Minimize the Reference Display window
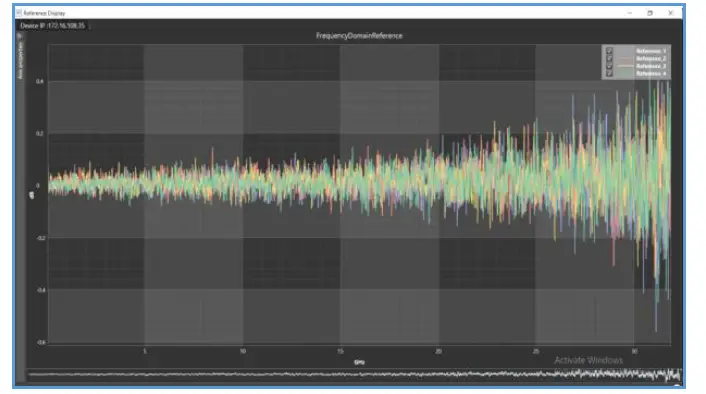This screenshot has height=394, width=706. click(x=629, y=13)
